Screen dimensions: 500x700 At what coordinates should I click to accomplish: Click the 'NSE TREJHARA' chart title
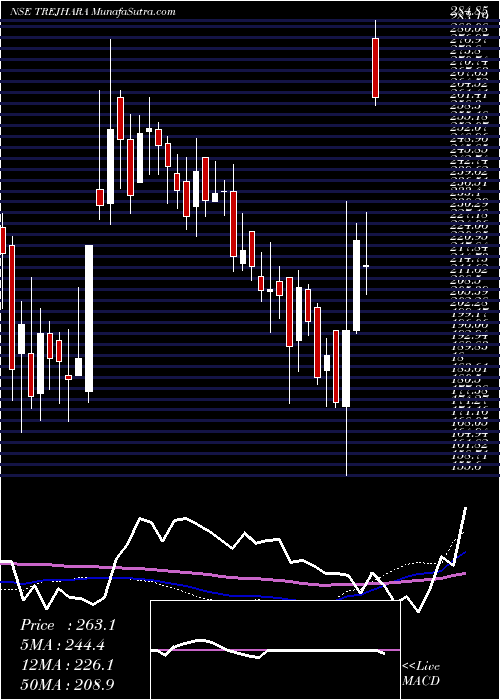coord(49,12)
